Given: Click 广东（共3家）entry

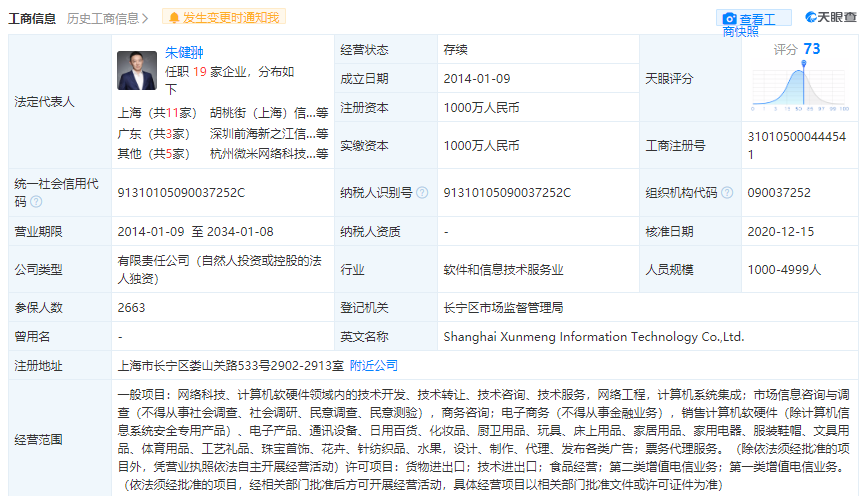Looking at the screenshot, I should [153, 134].
